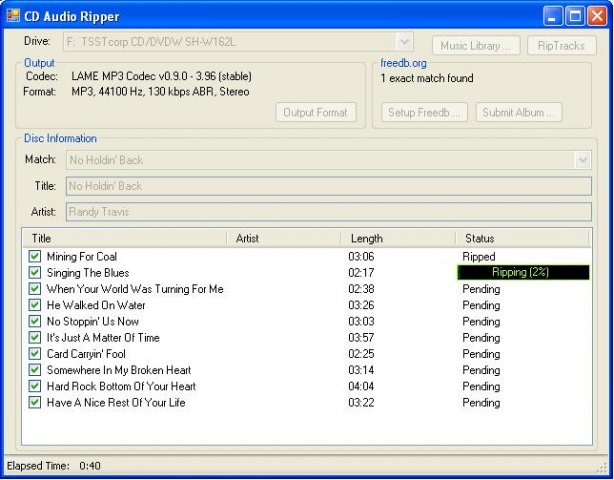
Task: Select the He Walked On Water title
Action: (x=96, y=305)
